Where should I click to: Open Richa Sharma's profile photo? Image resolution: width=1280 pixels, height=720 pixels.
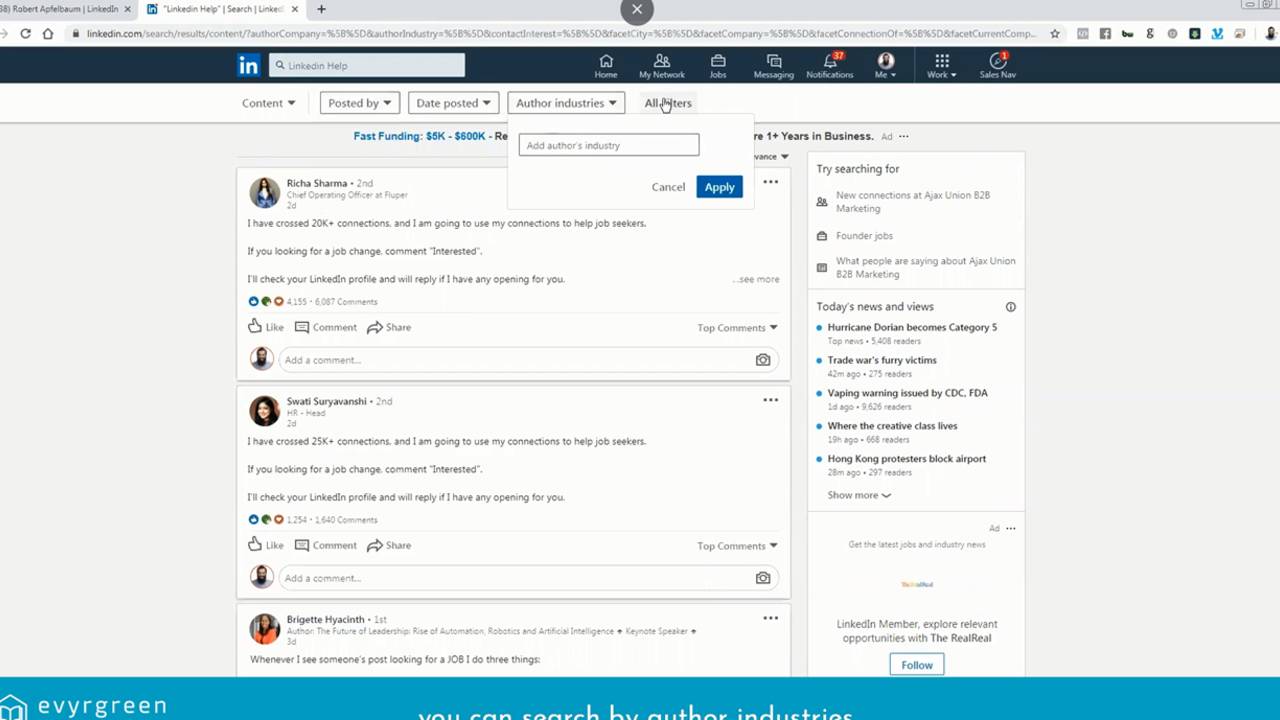click(265, 192)
